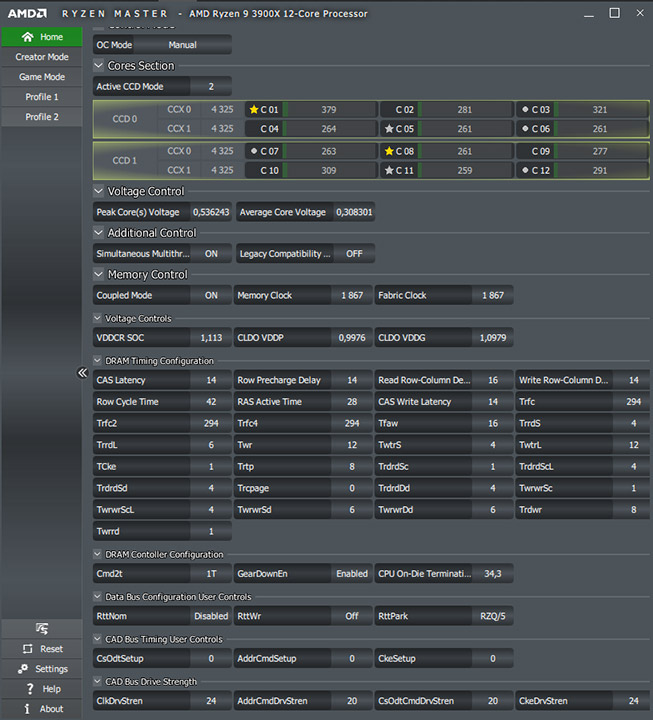Open the Profile 2 tab
The image size is (653, 720).
[x=42, y=117]
